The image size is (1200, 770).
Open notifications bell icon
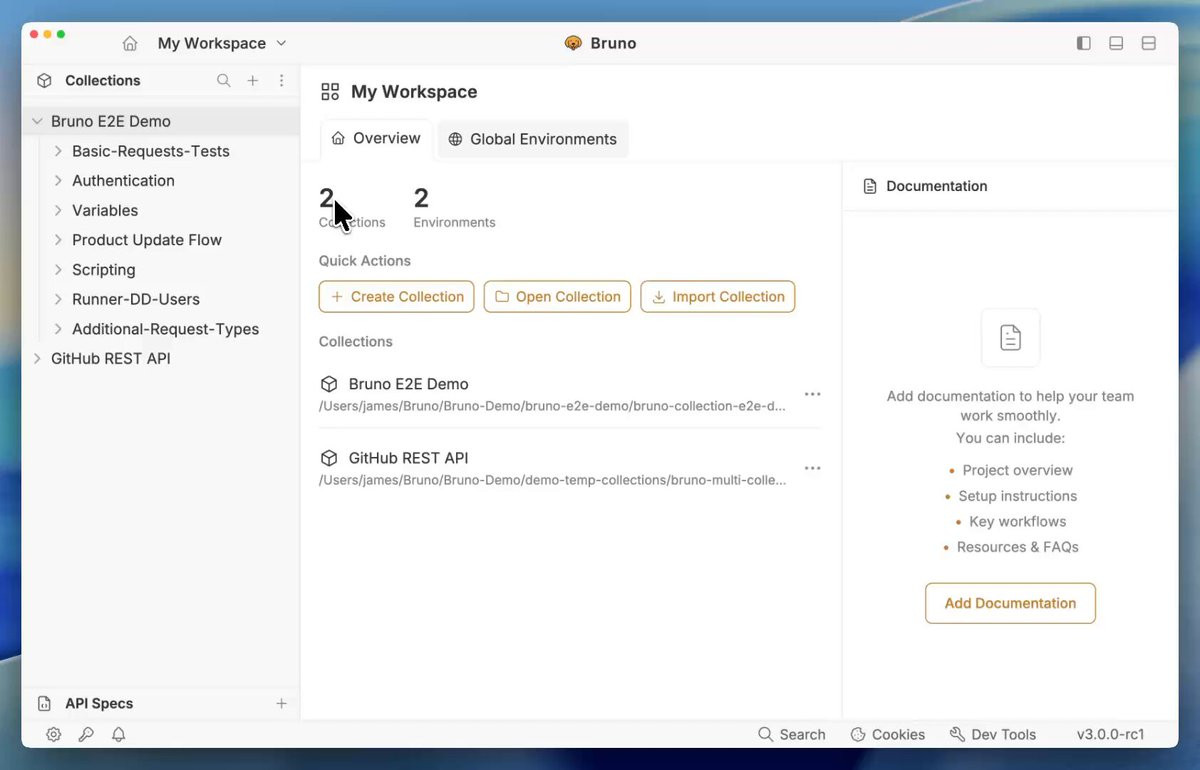(x=118, y=735)
